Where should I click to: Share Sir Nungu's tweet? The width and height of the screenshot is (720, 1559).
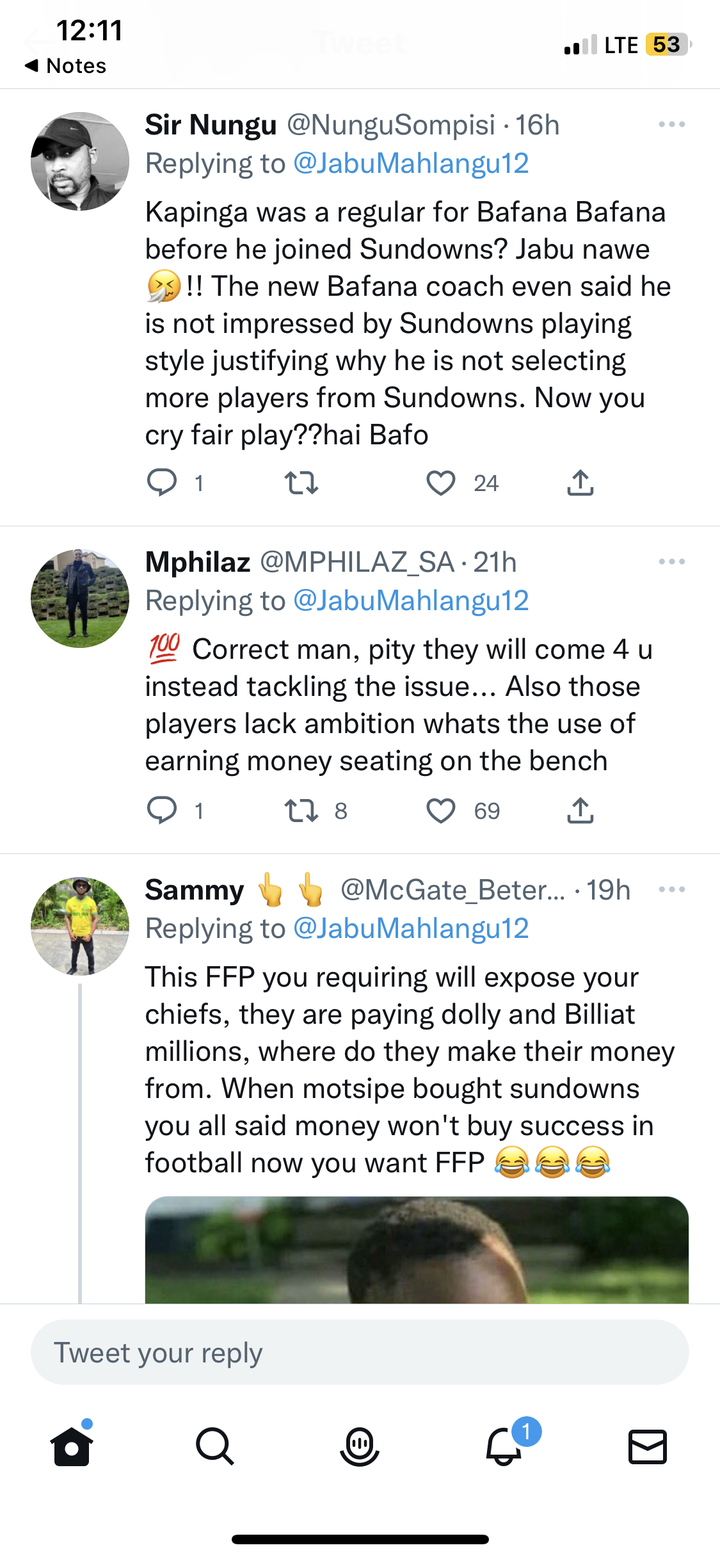click(580, 483)
